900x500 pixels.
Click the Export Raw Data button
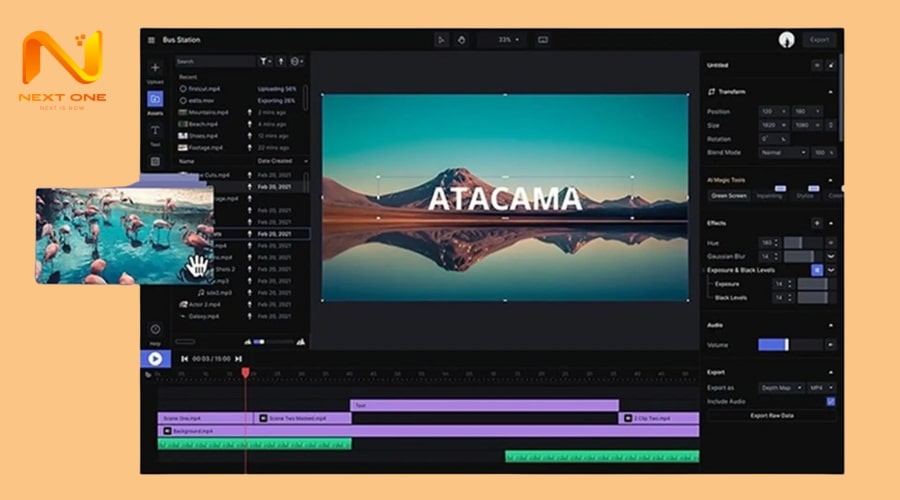(771, 415)
